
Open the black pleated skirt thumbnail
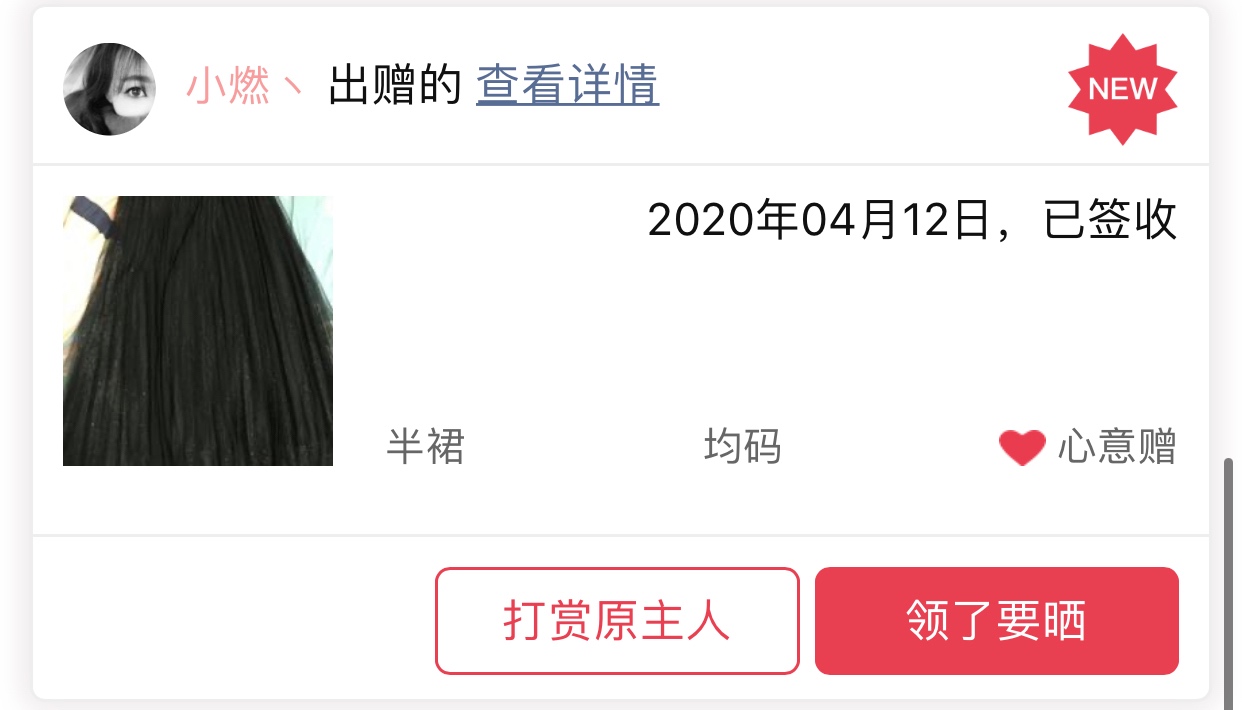[198, 331]
